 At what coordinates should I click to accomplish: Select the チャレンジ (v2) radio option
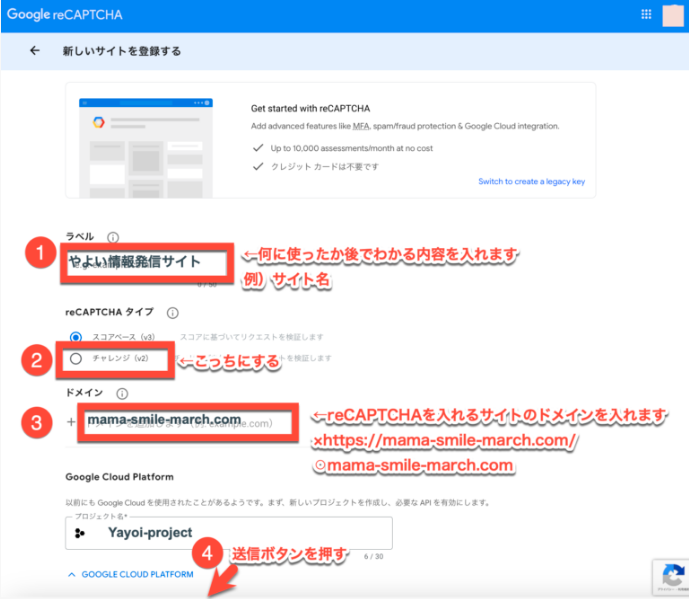coord(76,359)
